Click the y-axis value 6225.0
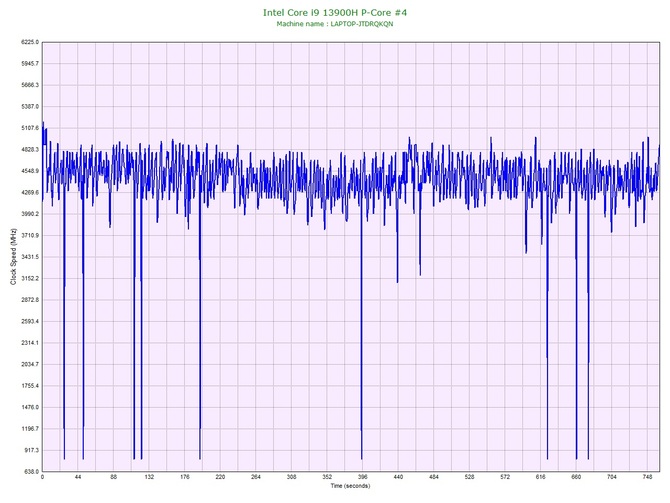This screenshot has width=670, height=503. (30, 42)
